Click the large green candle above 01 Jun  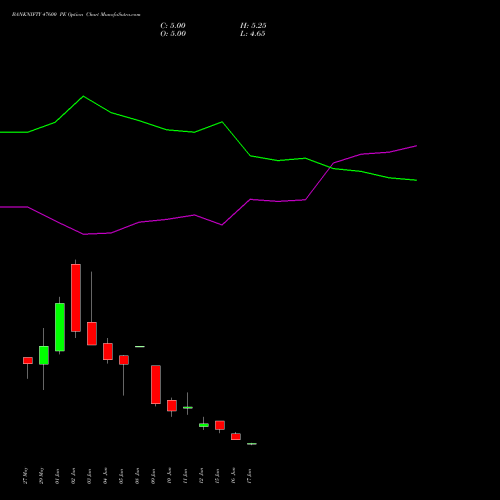[60, 327]
